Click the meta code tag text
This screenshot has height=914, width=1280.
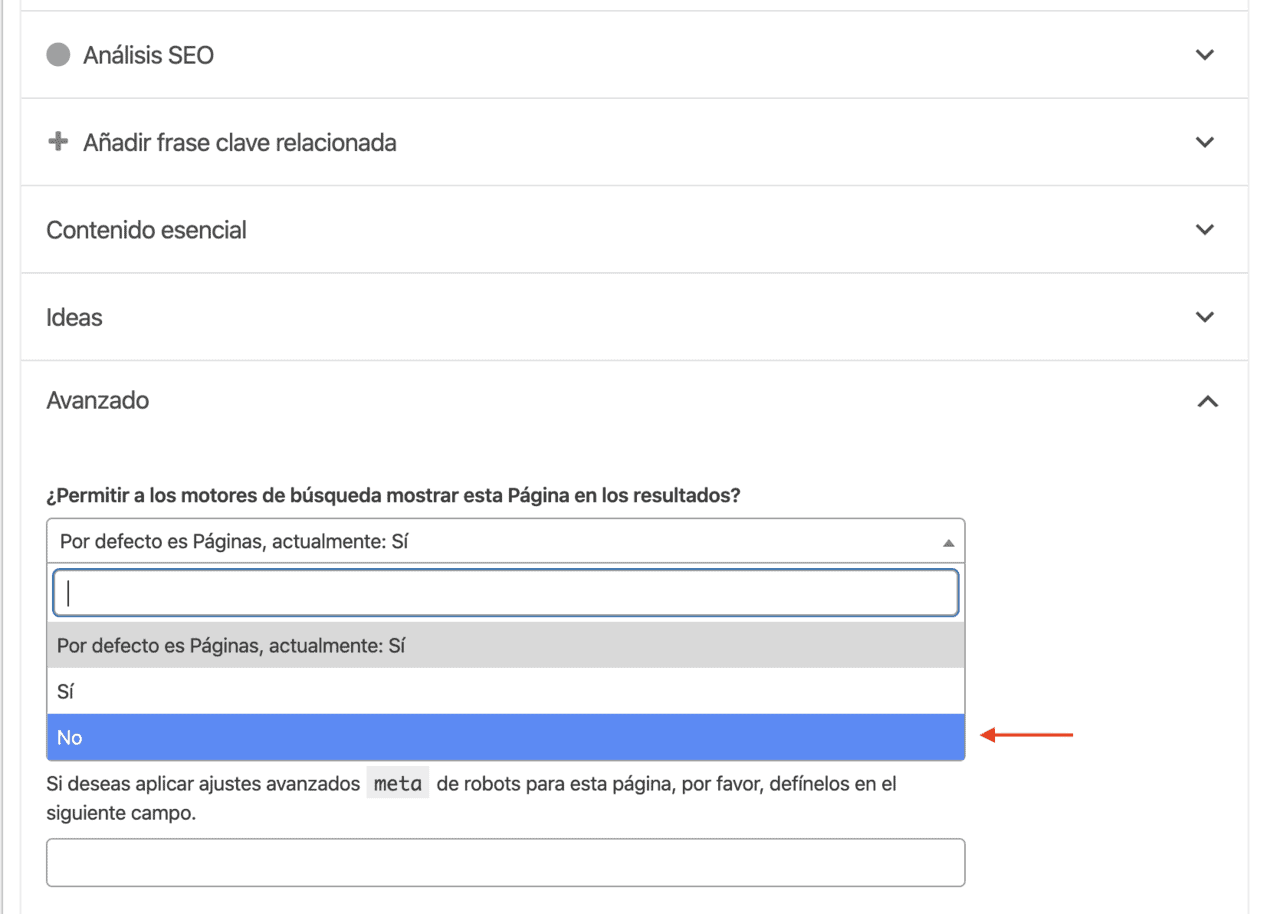pos(398,784)
